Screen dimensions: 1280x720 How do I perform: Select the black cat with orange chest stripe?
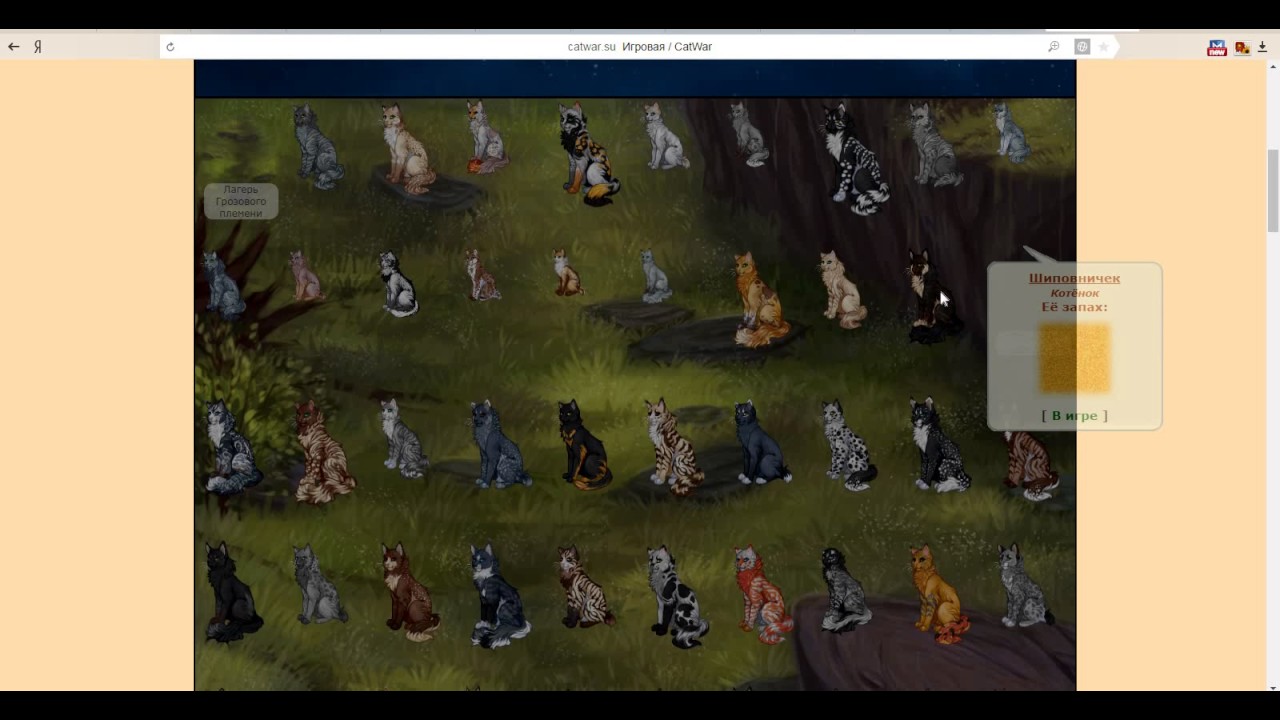tap(582, 443)
